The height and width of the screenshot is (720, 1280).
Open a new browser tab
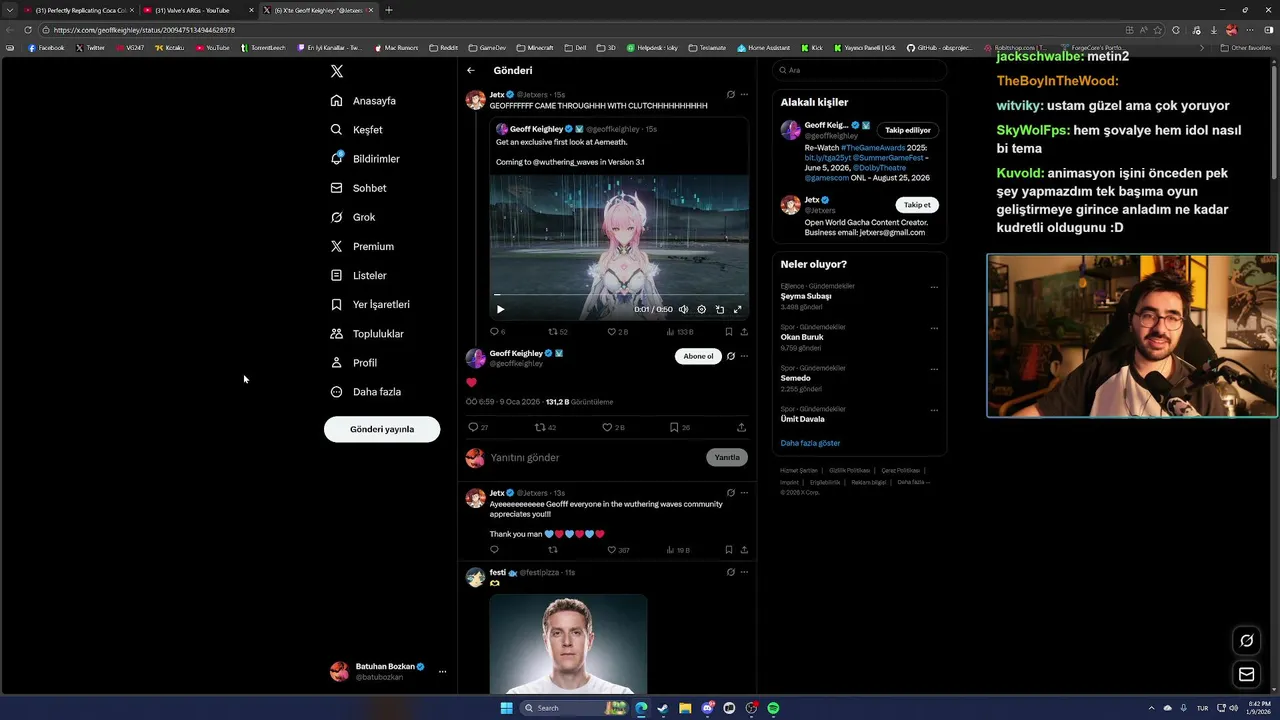tap(389, 10)
